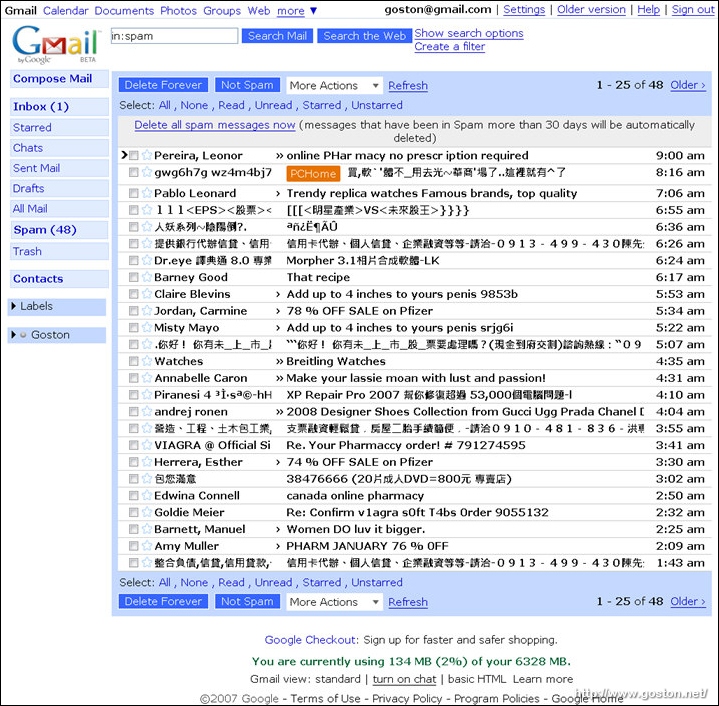Star the Goldie Meier message
Screen dimensions: 719x706
(147, 512)
